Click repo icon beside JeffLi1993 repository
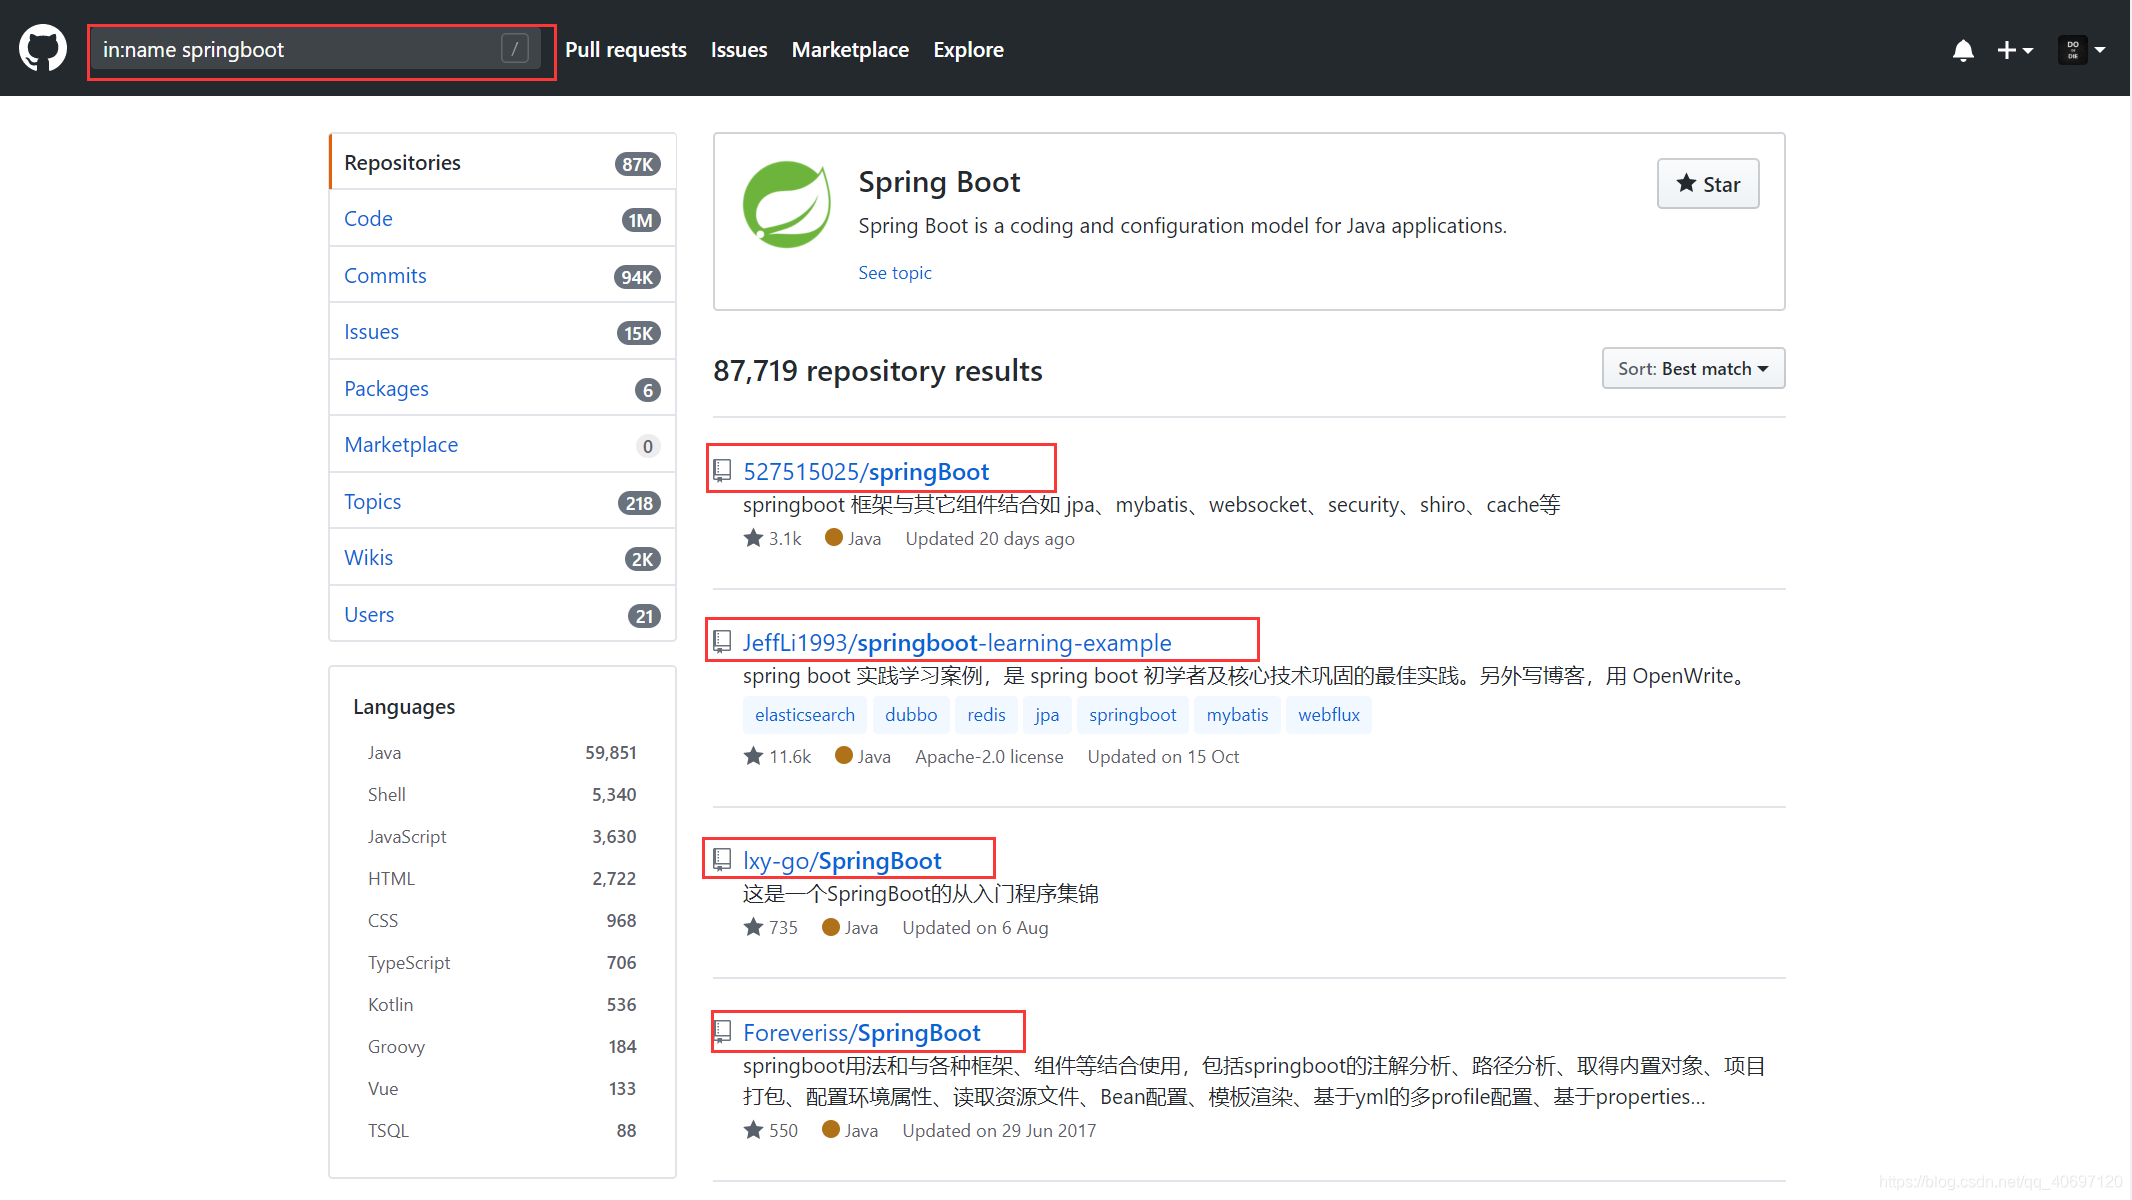The height and width of the screenshot is (1200, 2132). [722, 641]
